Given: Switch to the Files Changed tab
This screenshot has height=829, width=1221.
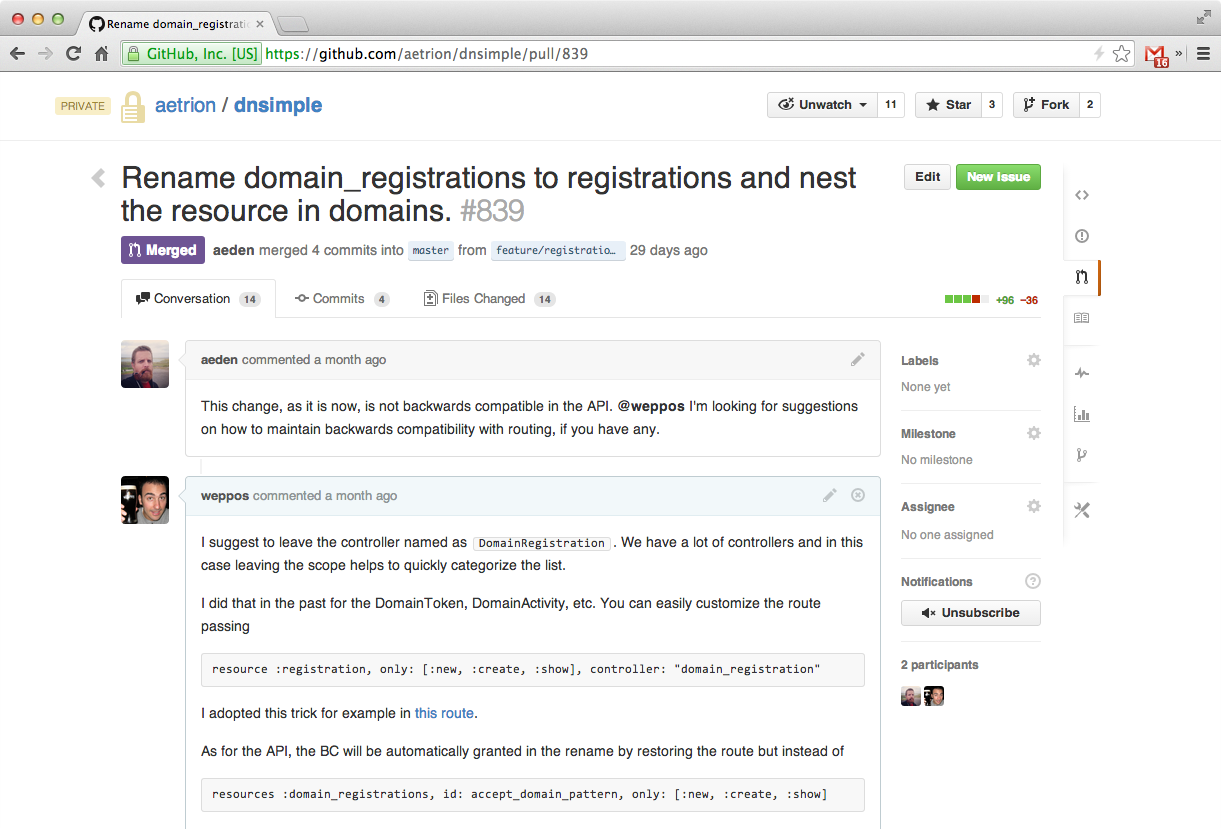Looking at the screenshot, I should tap(489, 299).
